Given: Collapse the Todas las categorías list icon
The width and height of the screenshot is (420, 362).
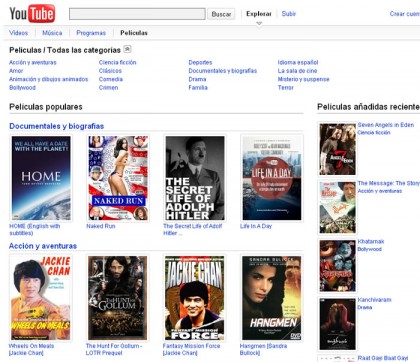Looking at the screenshot, I should pyautogui.click(x=127, y=49).
